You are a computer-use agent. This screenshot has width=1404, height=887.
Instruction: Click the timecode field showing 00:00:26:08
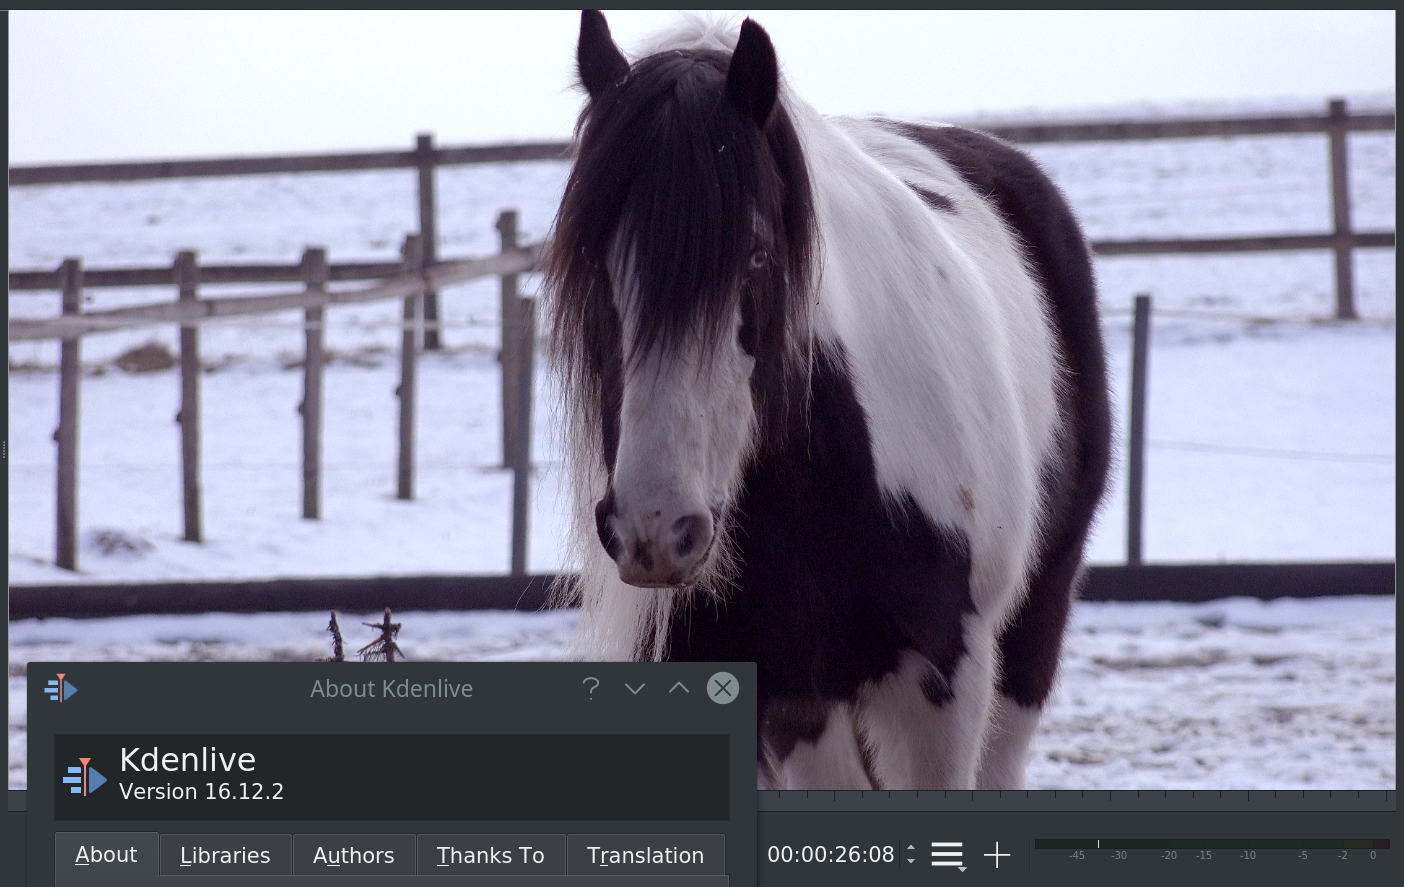coord(831,854)
